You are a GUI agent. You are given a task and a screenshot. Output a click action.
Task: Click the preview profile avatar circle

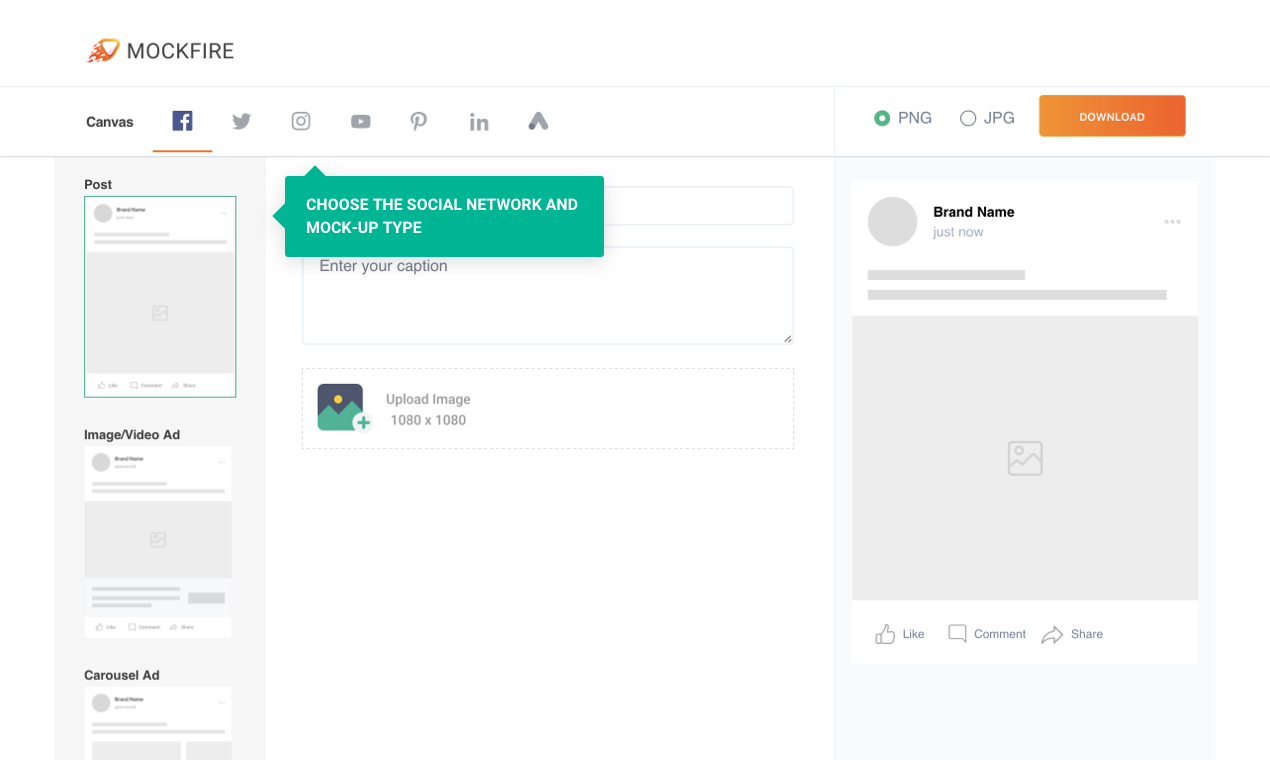(x=892, y=221)
